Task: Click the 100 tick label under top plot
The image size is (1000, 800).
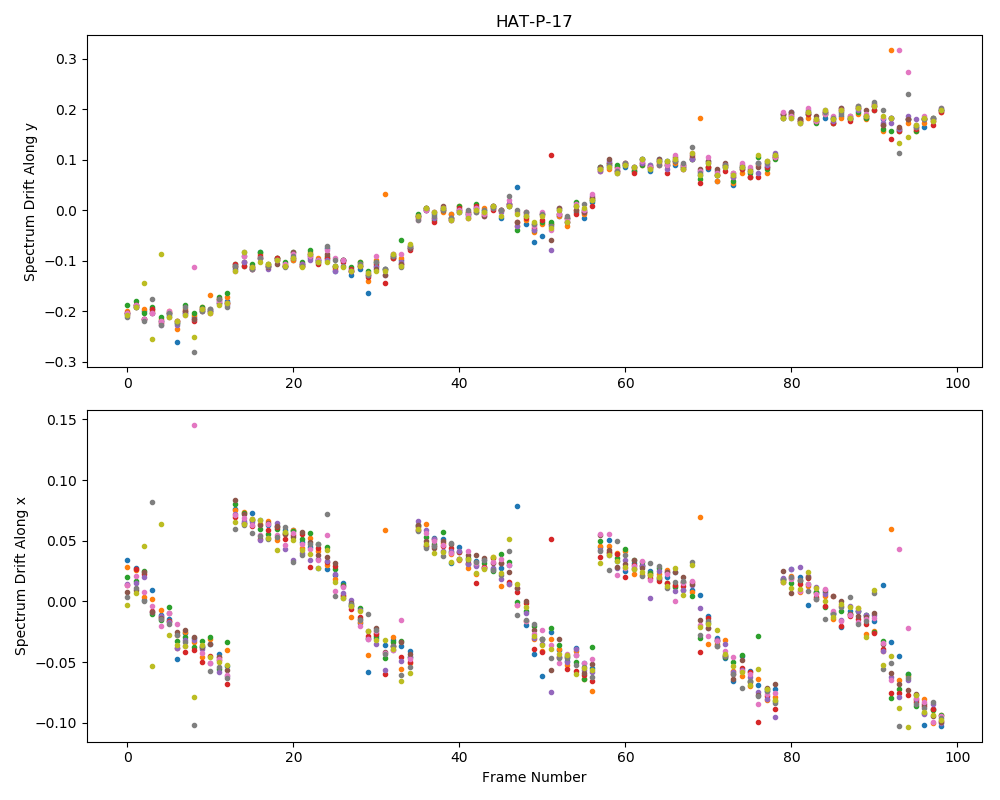Action: click(957, 383)
